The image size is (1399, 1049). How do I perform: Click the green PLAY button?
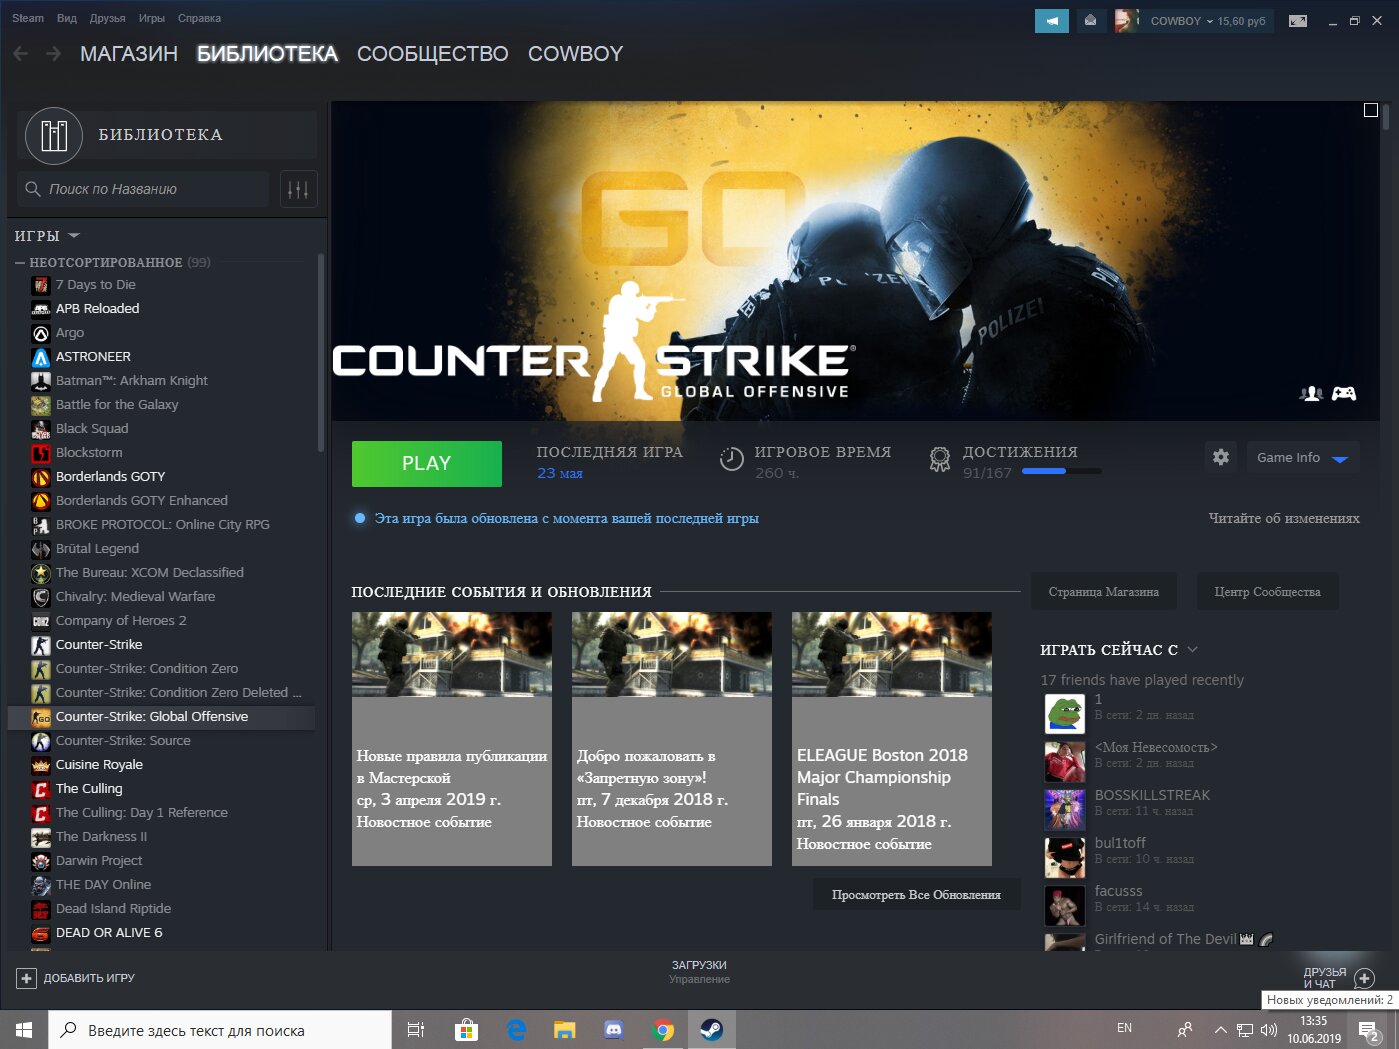[x=427, y=464]
